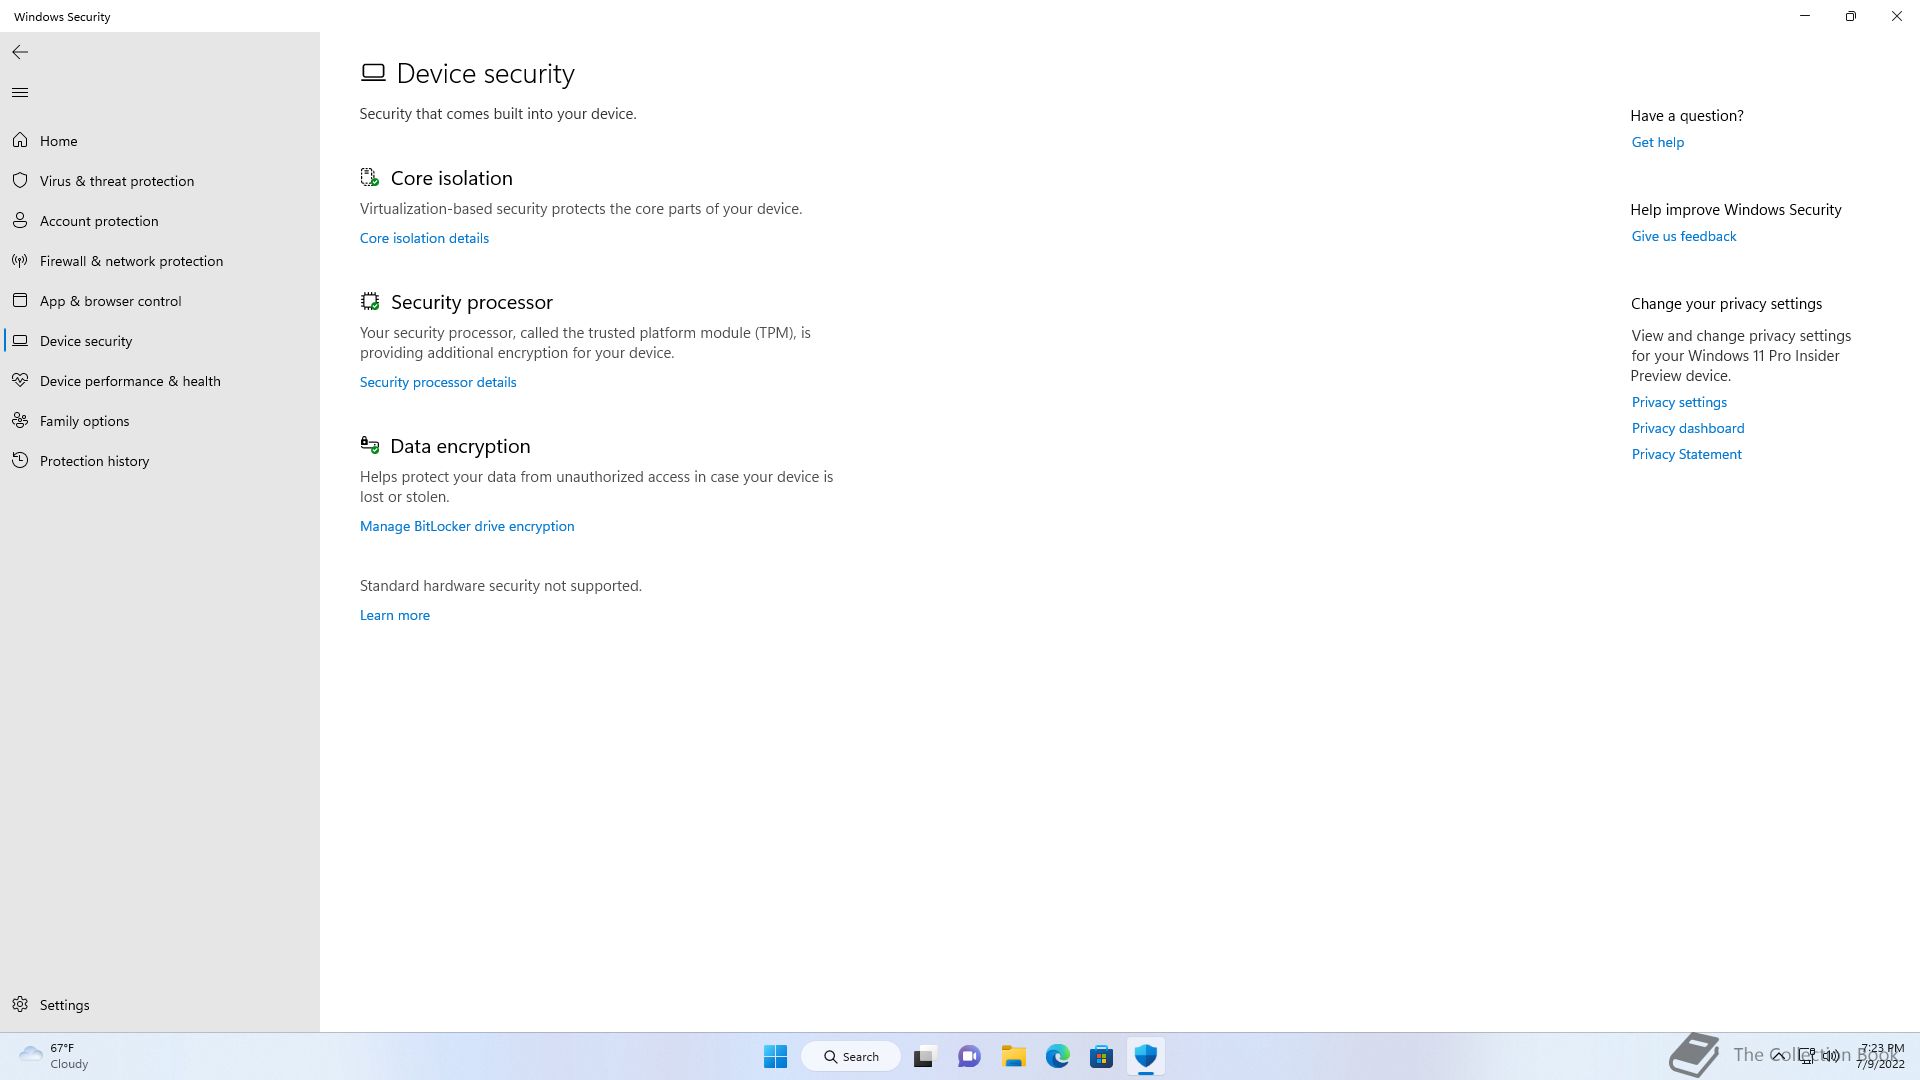Minimize the Windows Security window

pyautogui.click(x=1805, y=16)
